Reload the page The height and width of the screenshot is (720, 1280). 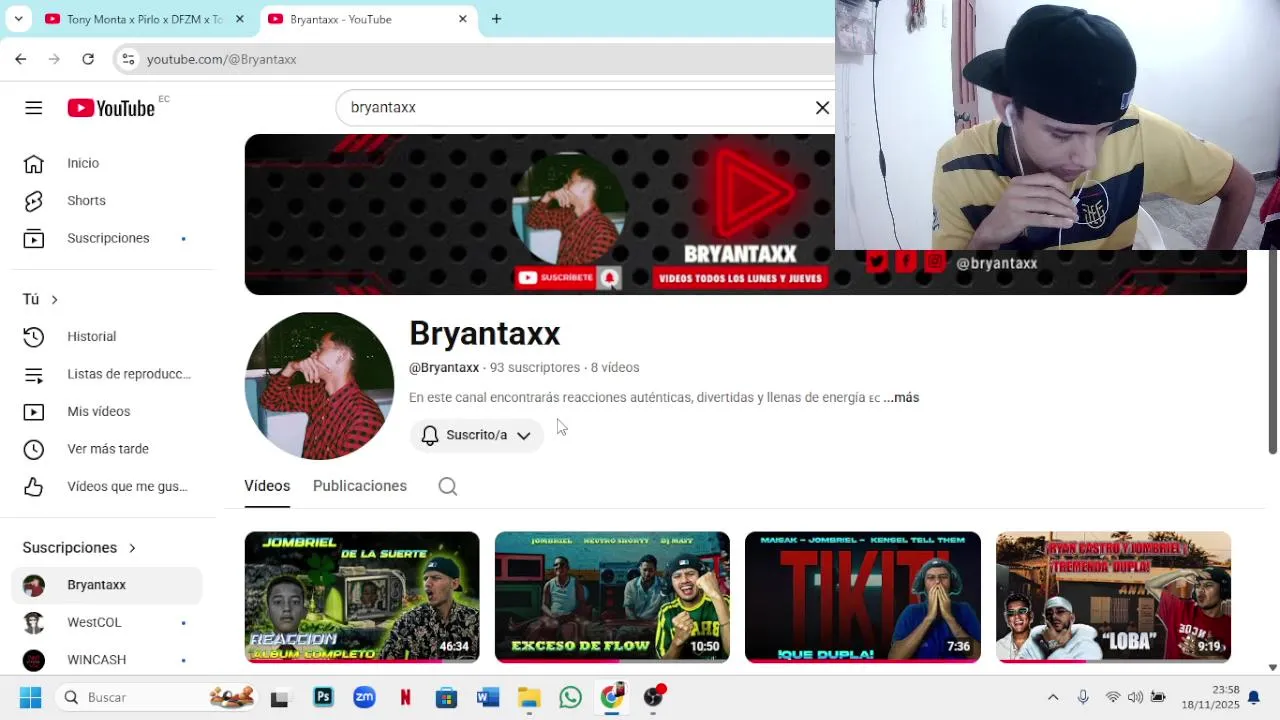click(x=88, y=59)
